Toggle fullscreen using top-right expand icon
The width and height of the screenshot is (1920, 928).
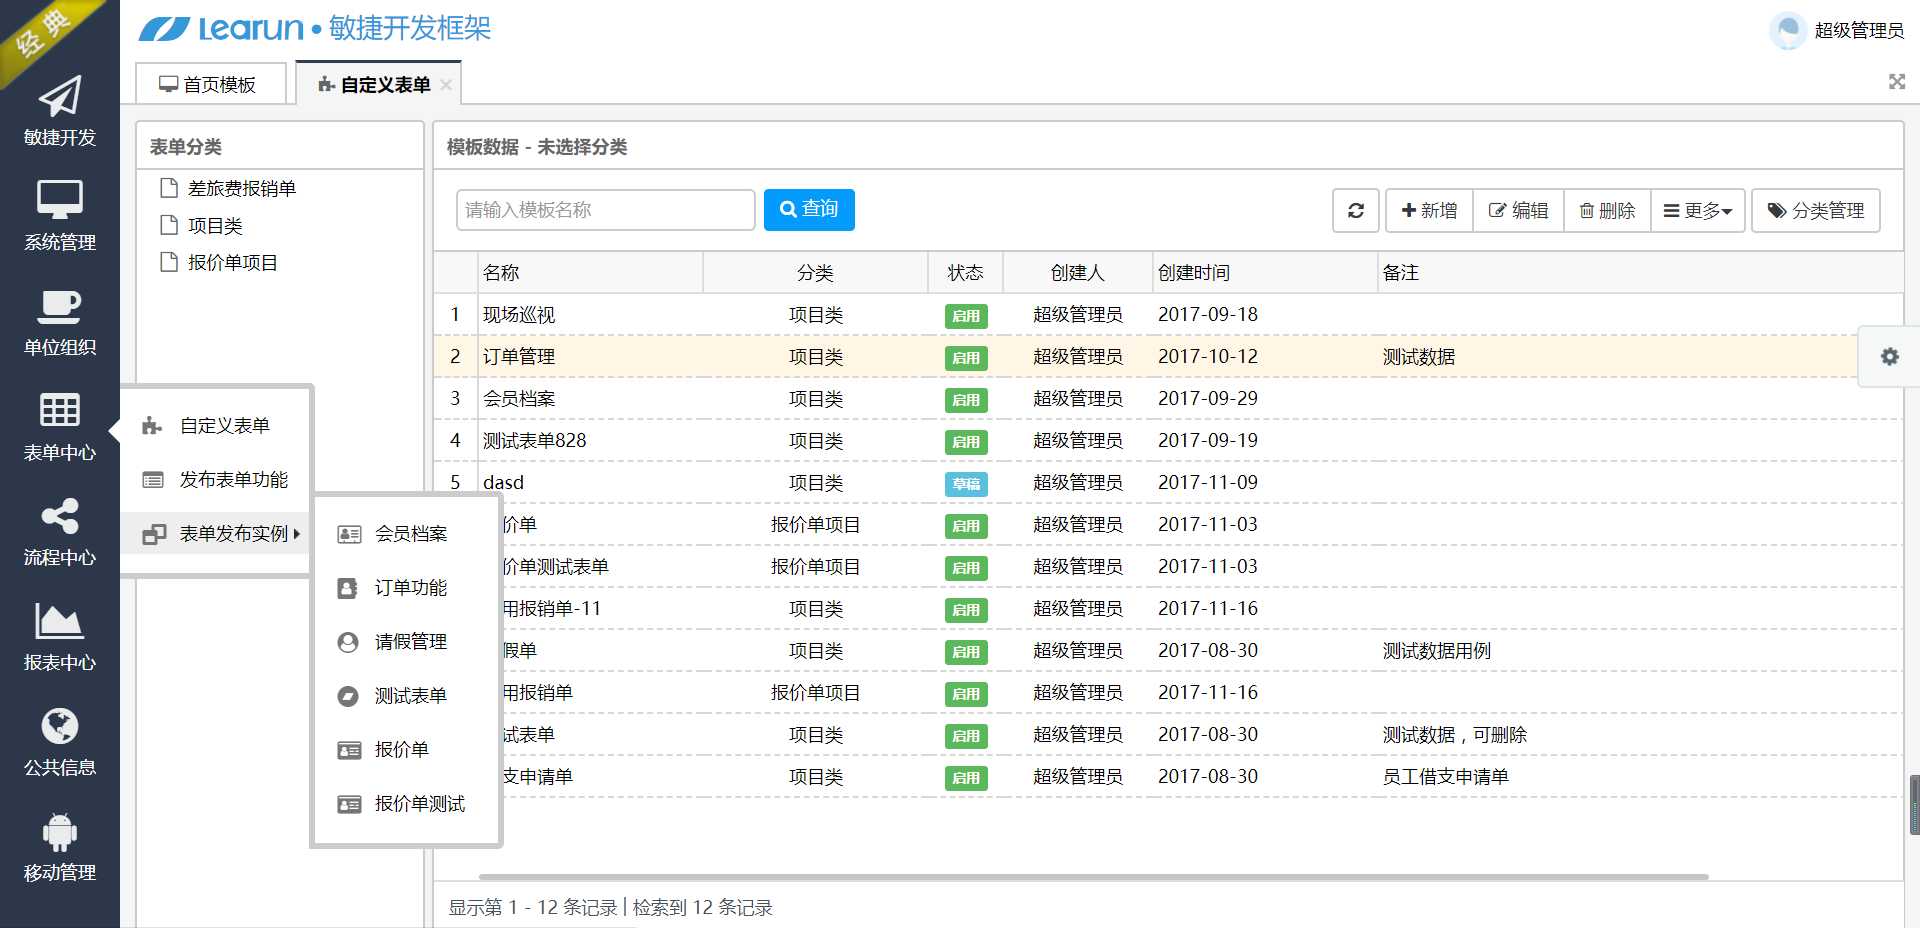point(1896,82)
